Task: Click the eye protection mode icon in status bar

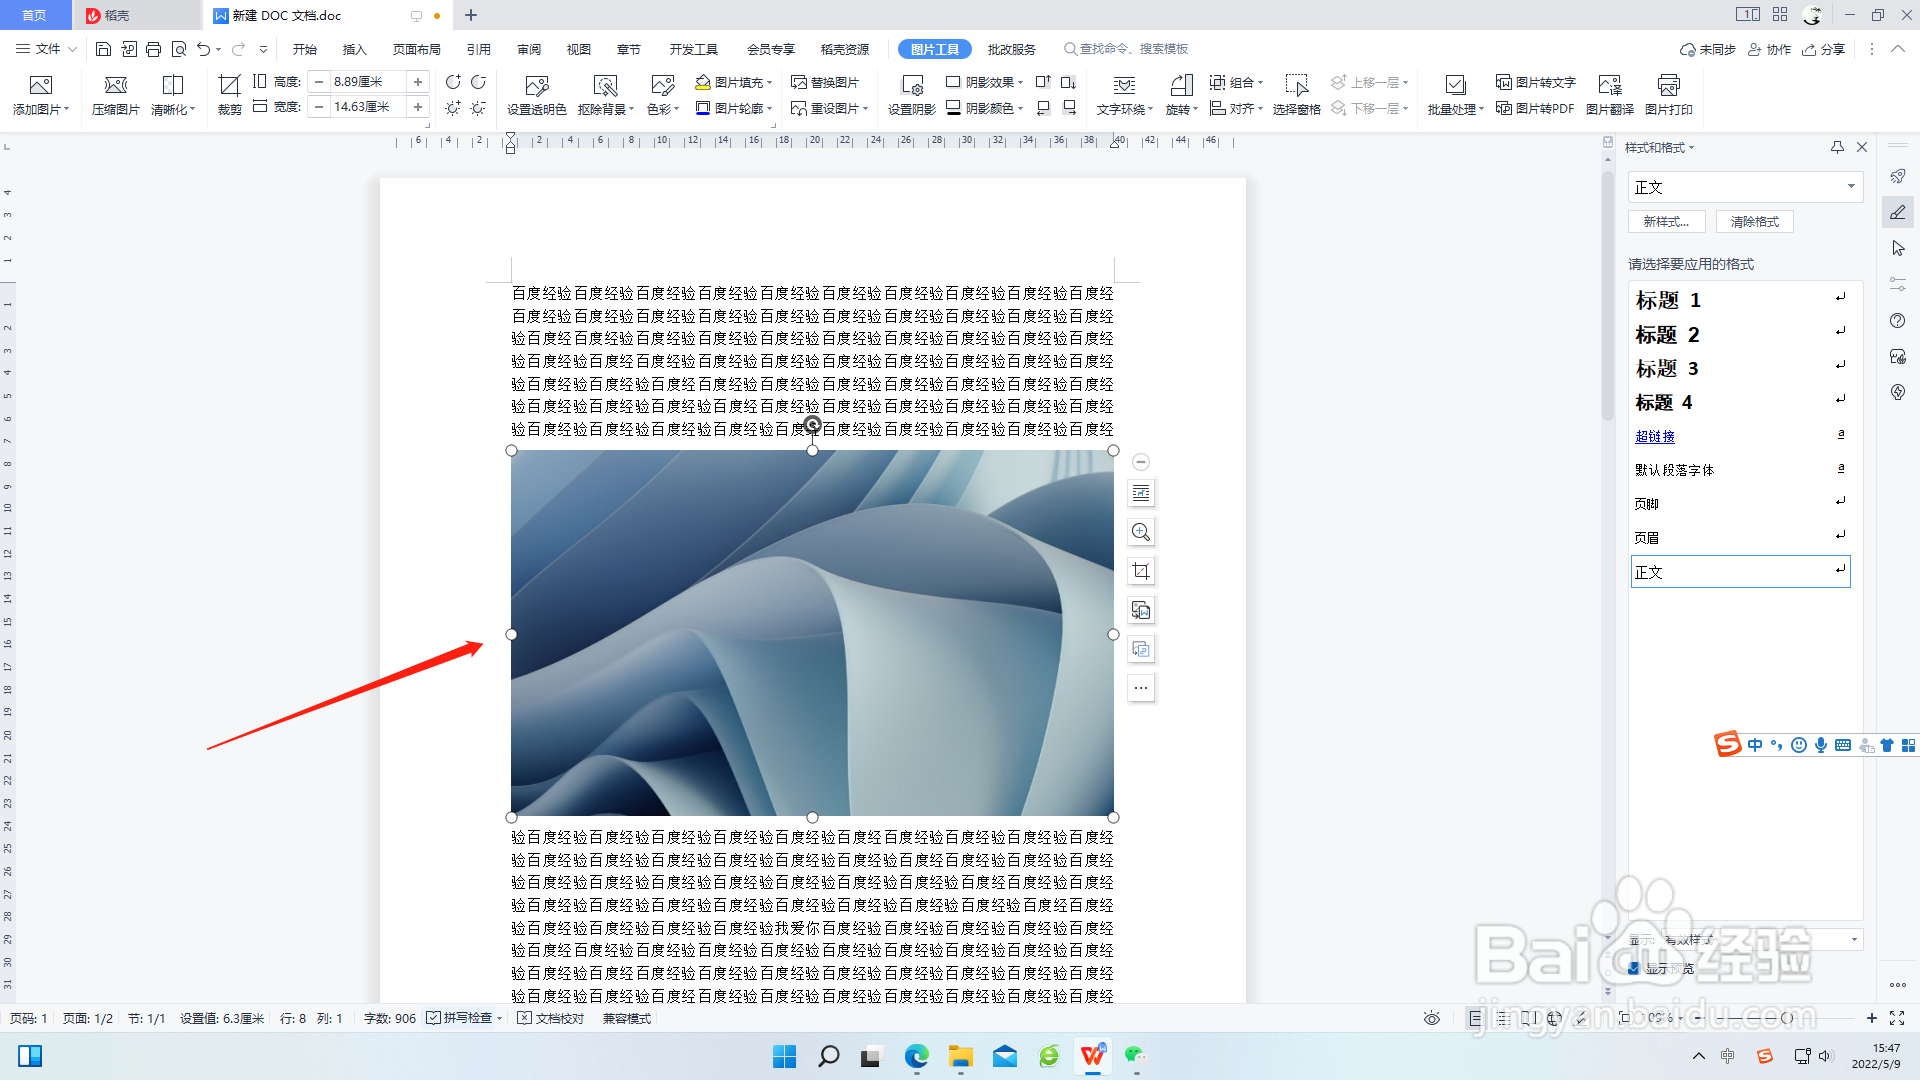Action: 1432,1018
